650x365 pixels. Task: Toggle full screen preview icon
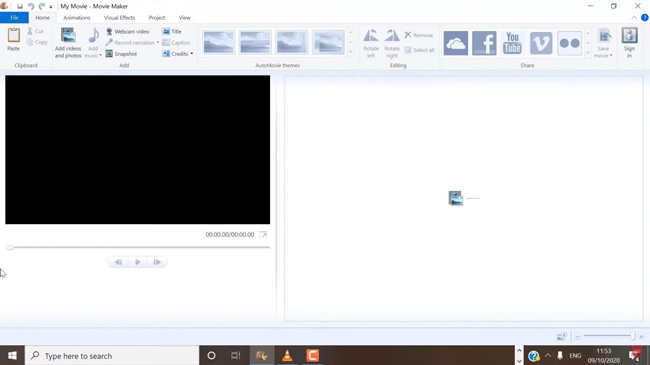tap(263, 235)
